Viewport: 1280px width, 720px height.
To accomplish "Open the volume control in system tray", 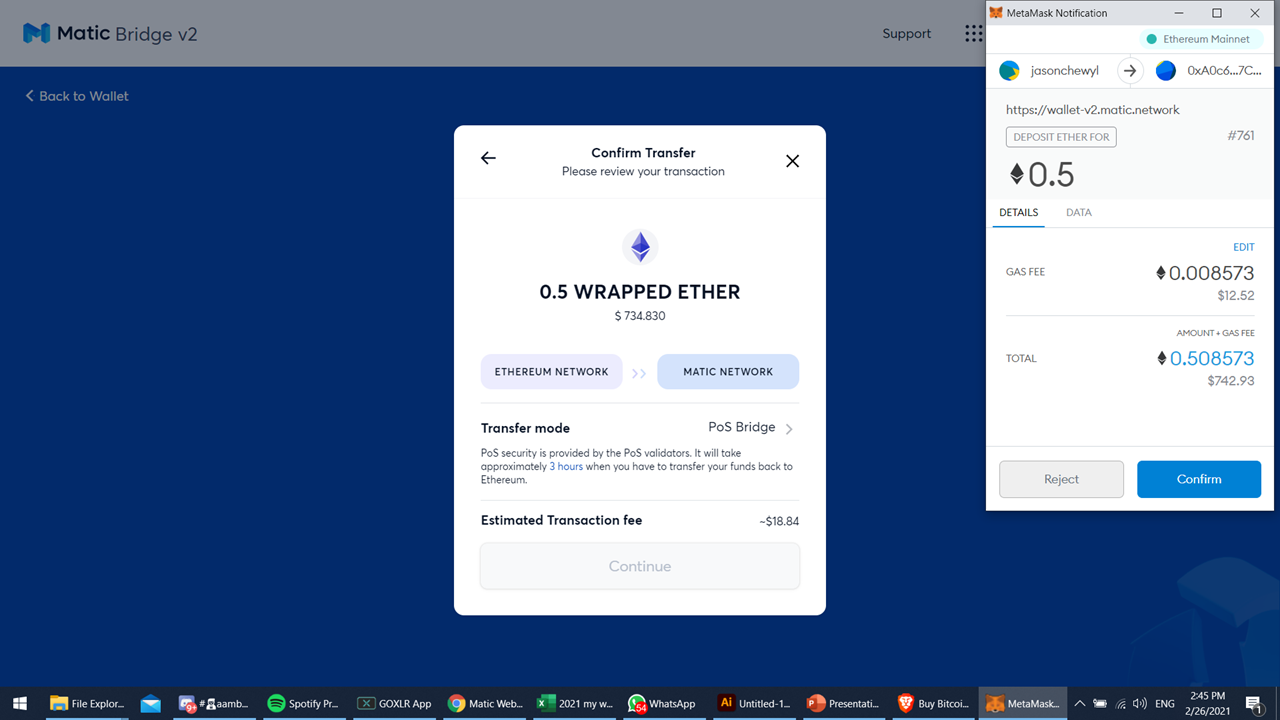I will click(1140, 703).
